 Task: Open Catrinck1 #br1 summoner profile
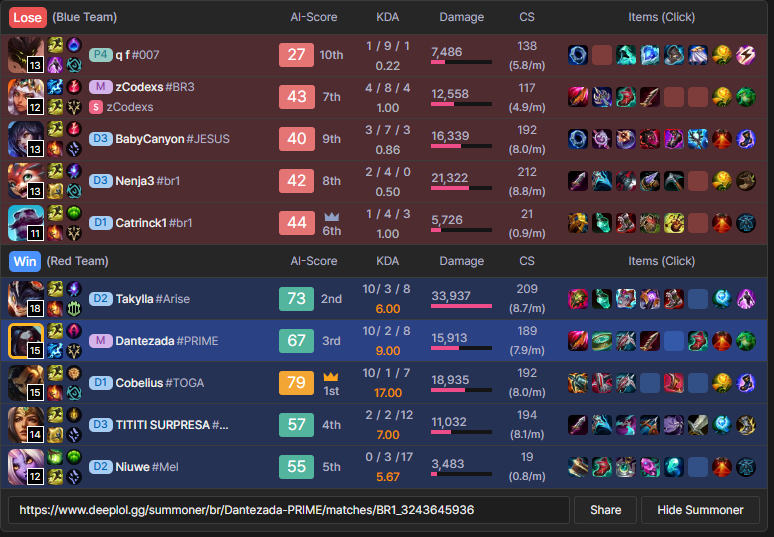[x=154, y=223]
